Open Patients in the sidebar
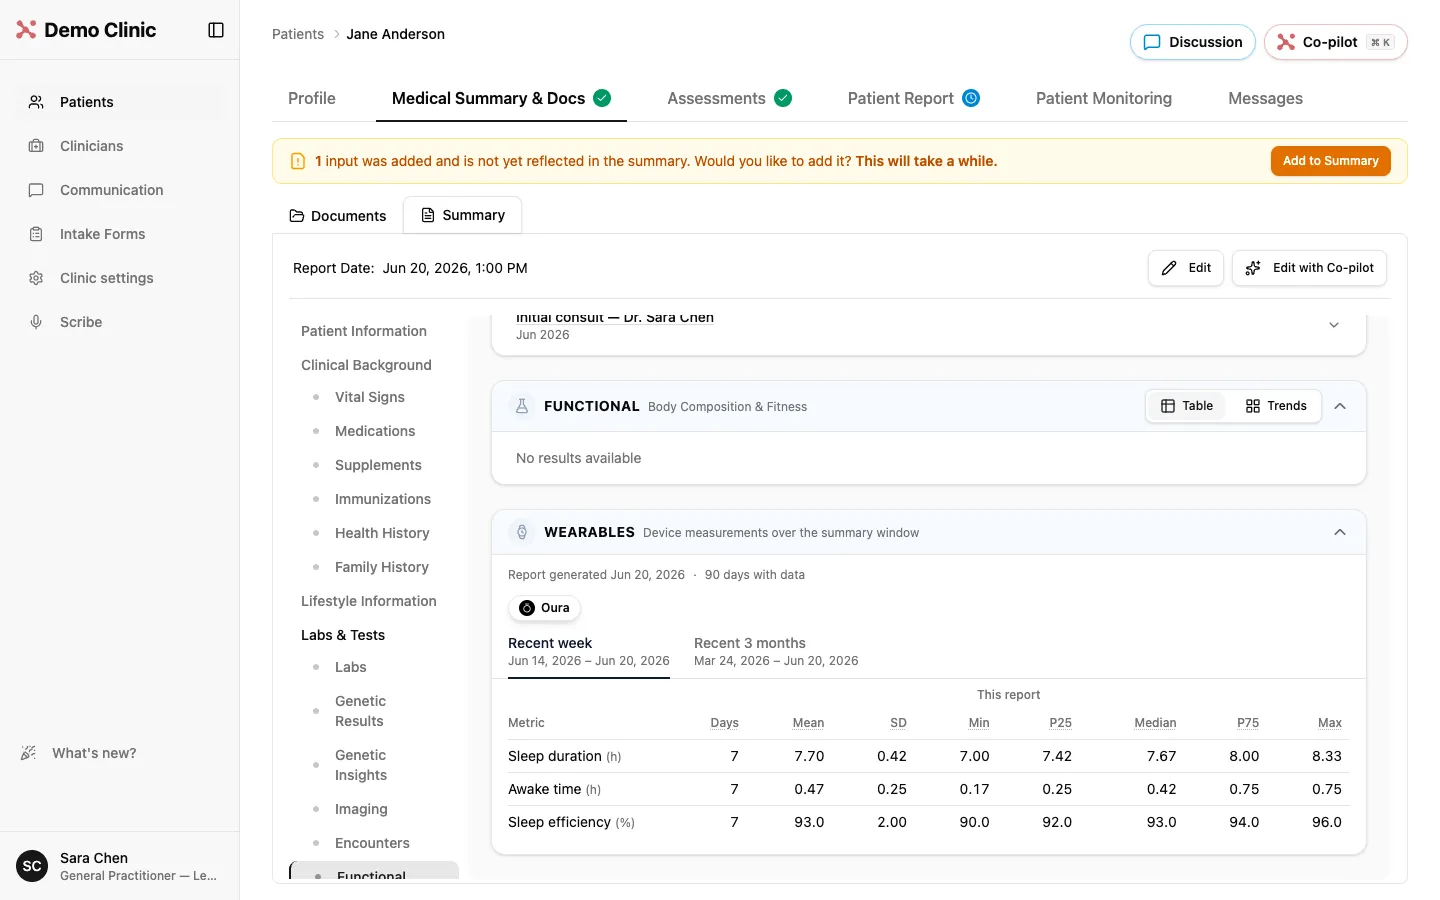 (x=120, y=102)
